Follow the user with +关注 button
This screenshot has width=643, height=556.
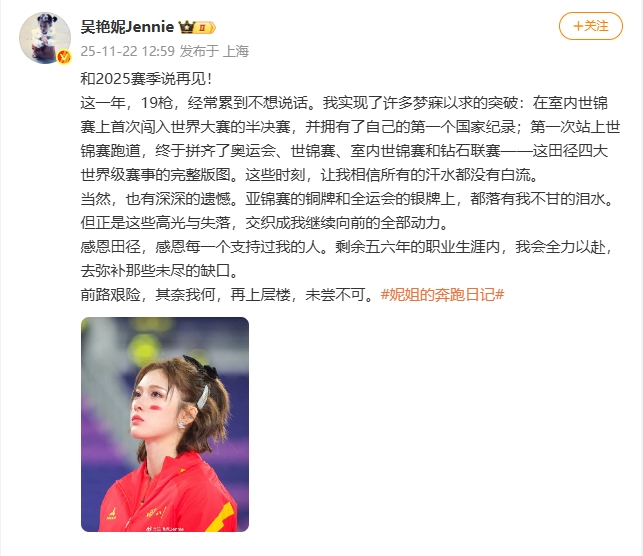tap(591, 26)
